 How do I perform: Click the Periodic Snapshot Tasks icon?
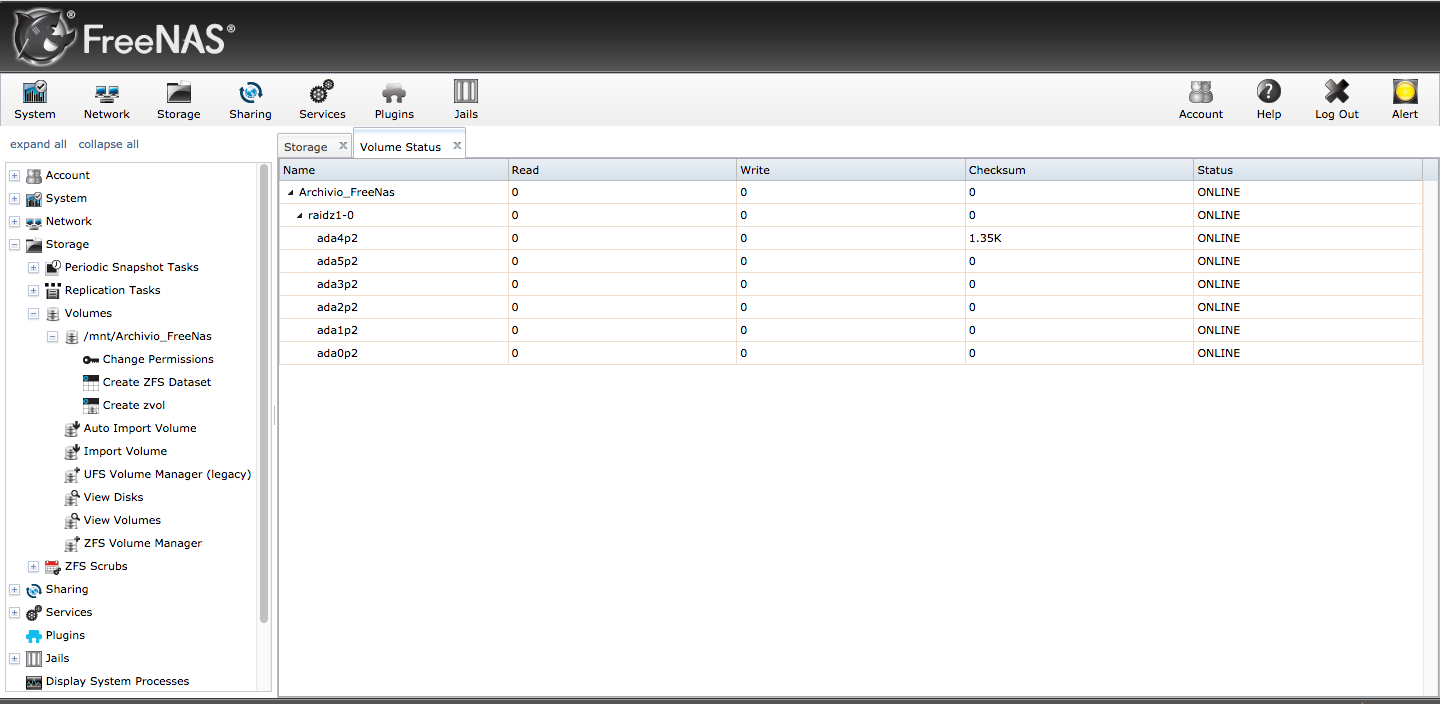pos(53,267)
